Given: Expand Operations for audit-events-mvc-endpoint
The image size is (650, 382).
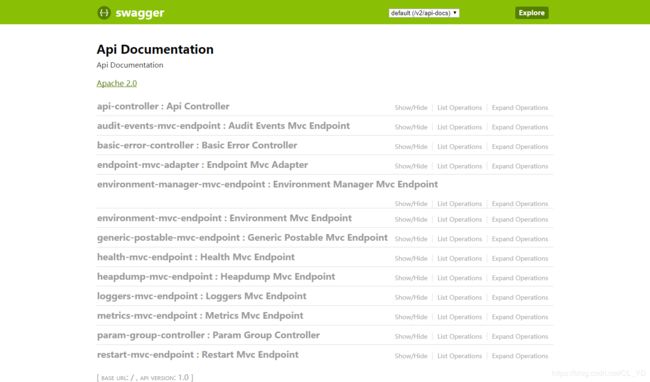Looking at the screenshot, I should [520, 127].
